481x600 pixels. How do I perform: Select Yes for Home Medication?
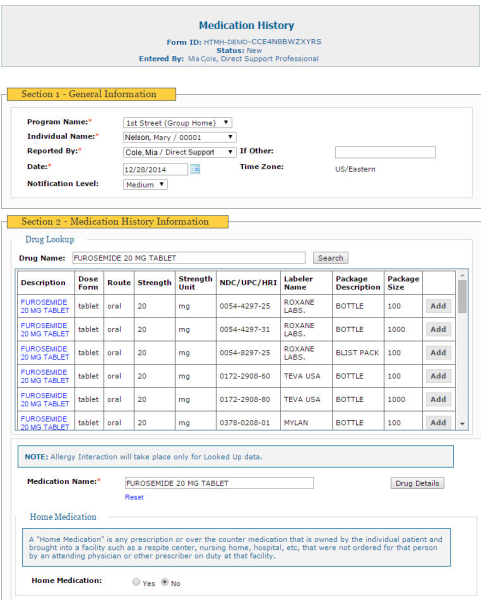coord(136,582)
